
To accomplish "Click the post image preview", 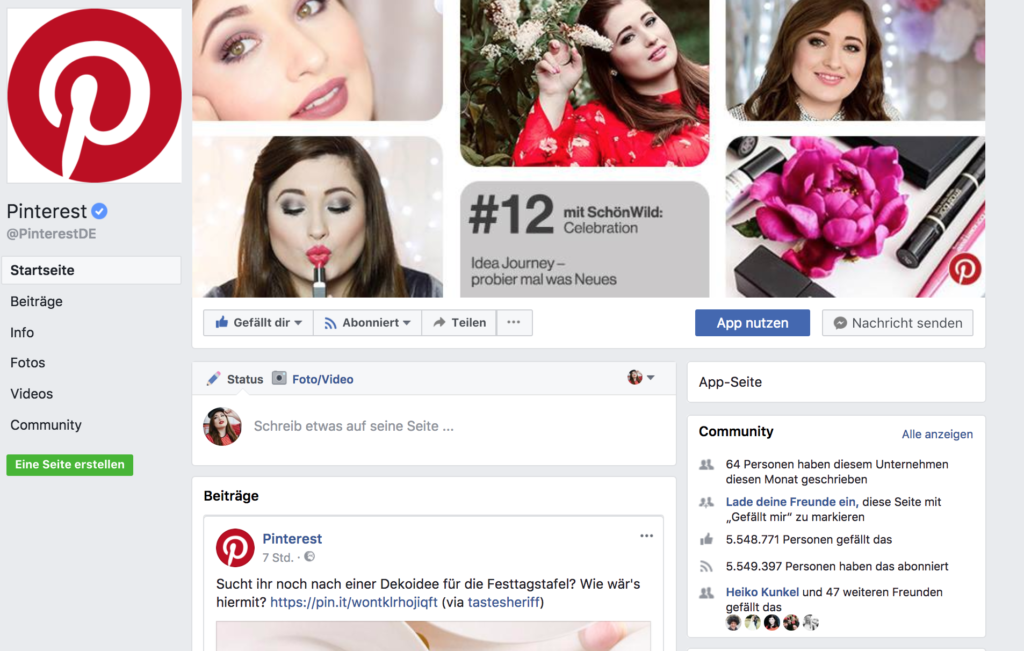I will coord(434,636).
